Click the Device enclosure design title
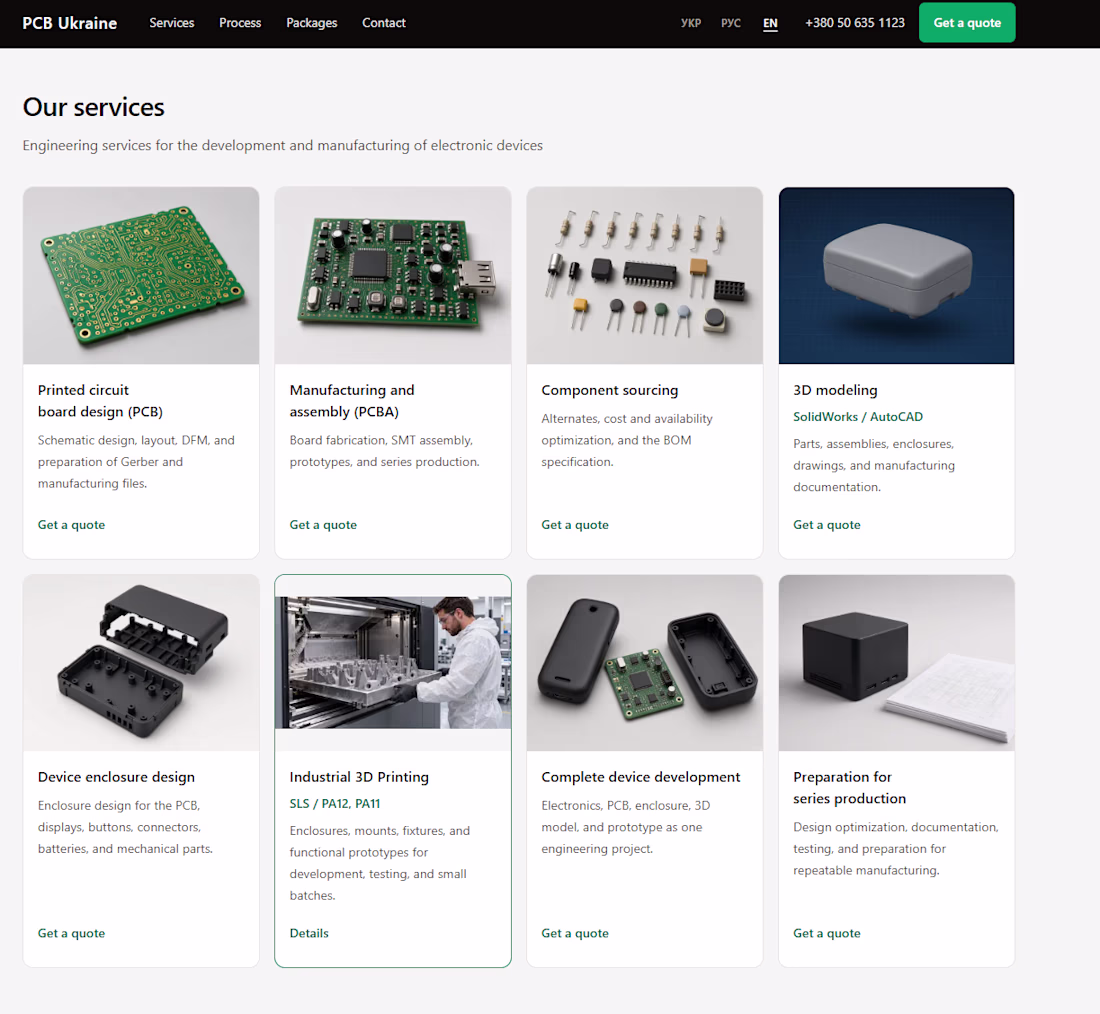The image size is (1100, 1014). click(x=116, y=777)
